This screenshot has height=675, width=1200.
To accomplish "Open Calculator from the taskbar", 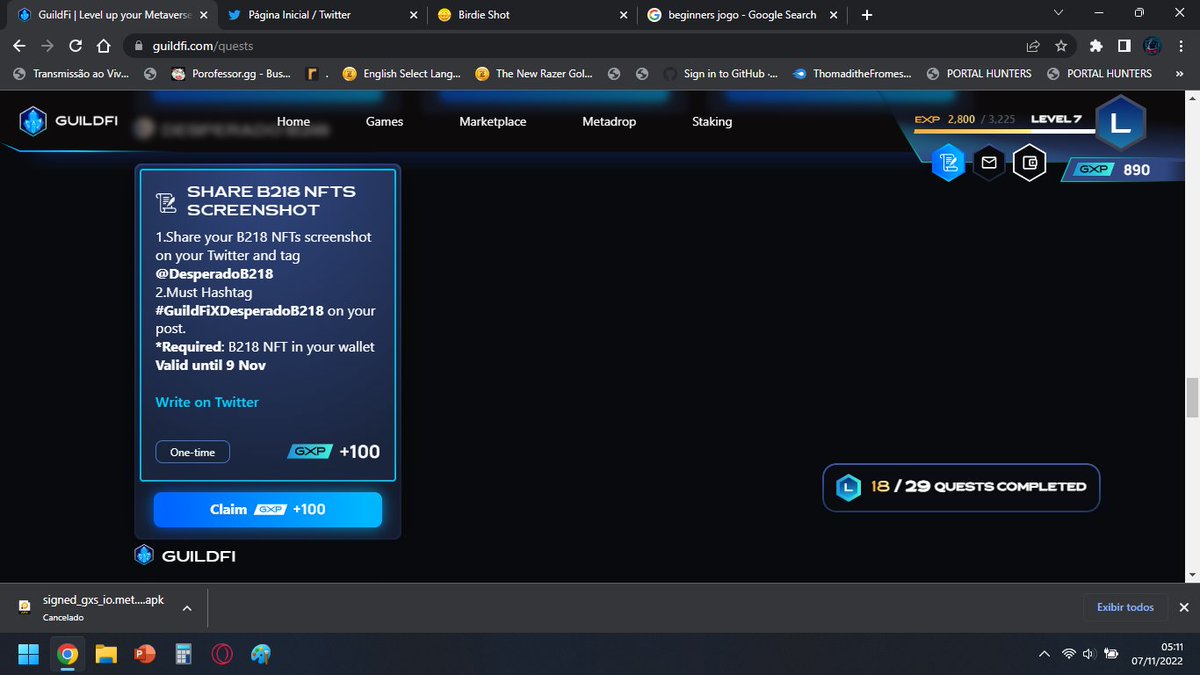I will (x=183, y=654).
